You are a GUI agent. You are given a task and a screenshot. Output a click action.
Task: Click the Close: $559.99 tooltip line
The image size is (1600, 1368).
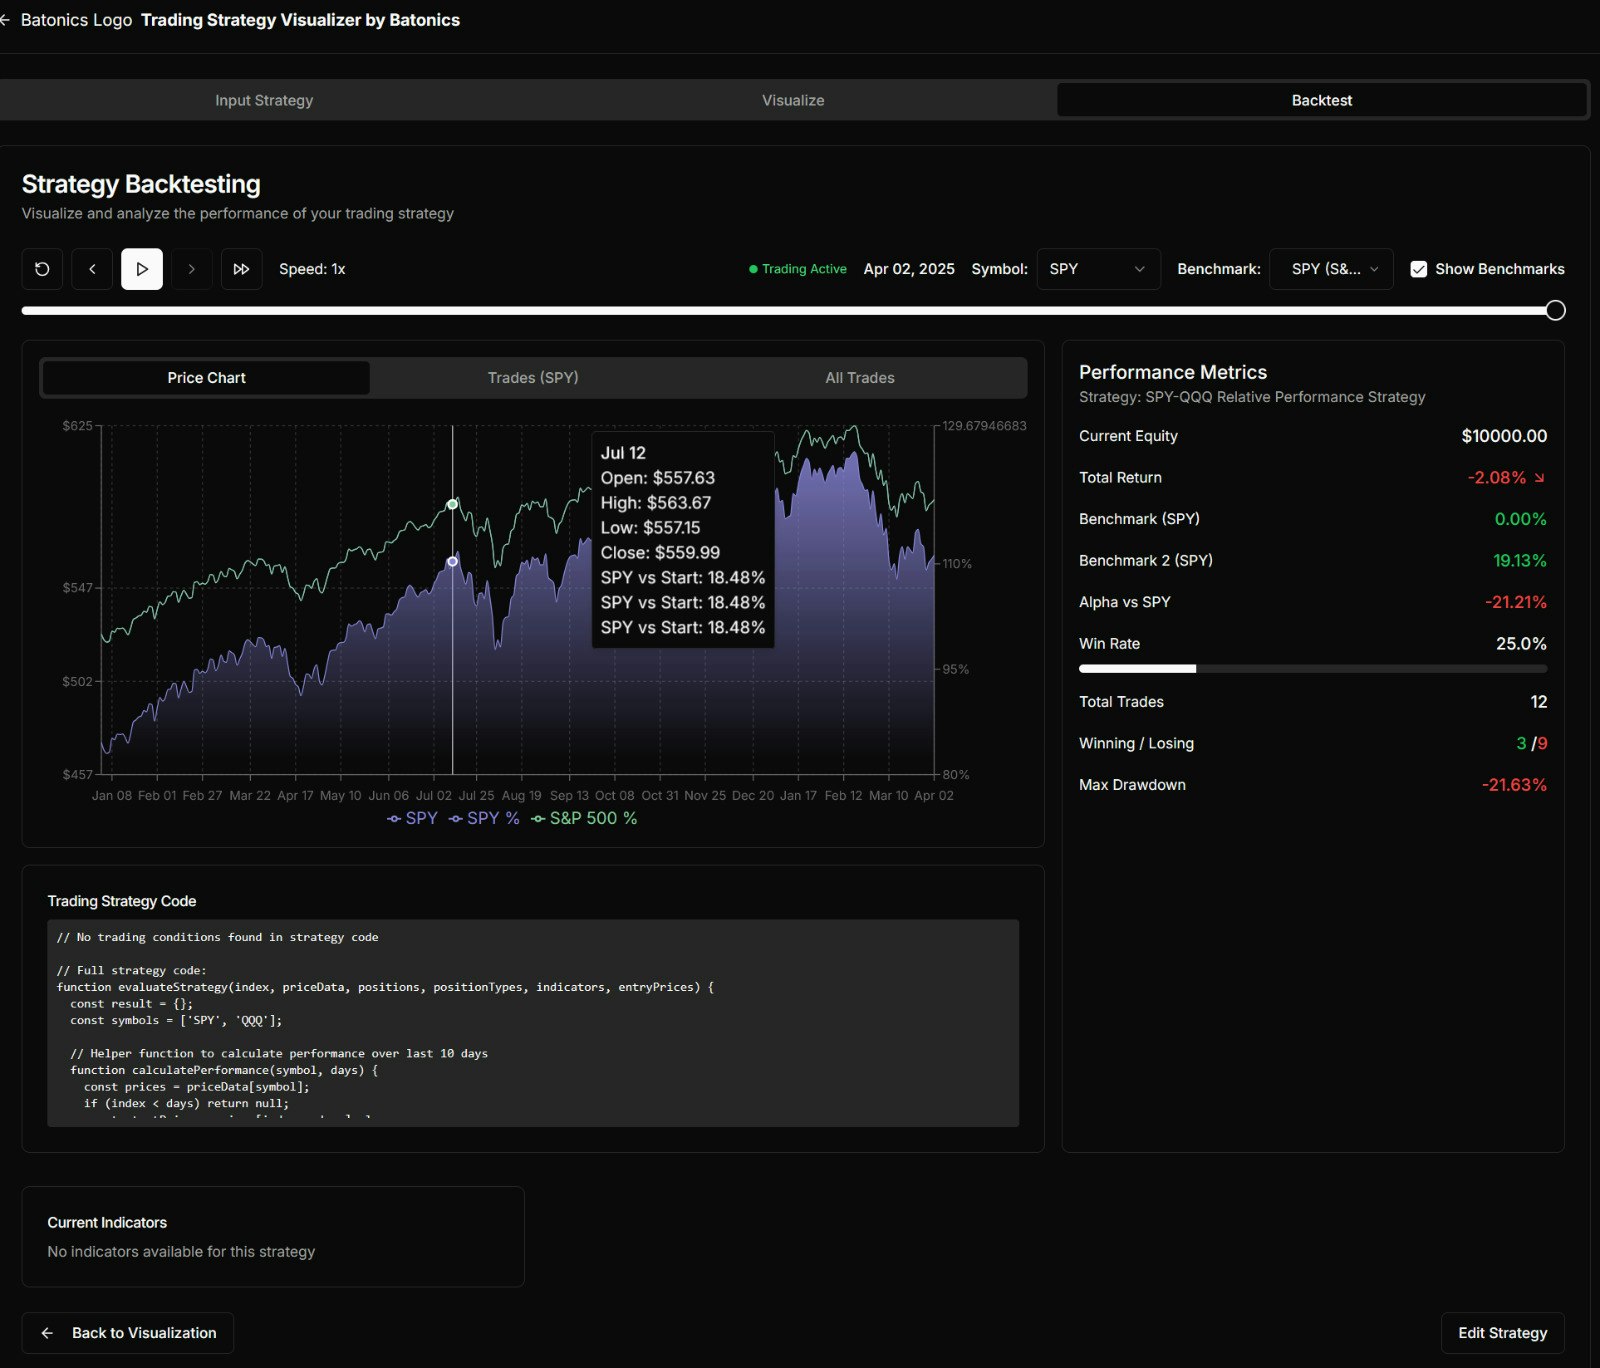click(x=660, y=553)
